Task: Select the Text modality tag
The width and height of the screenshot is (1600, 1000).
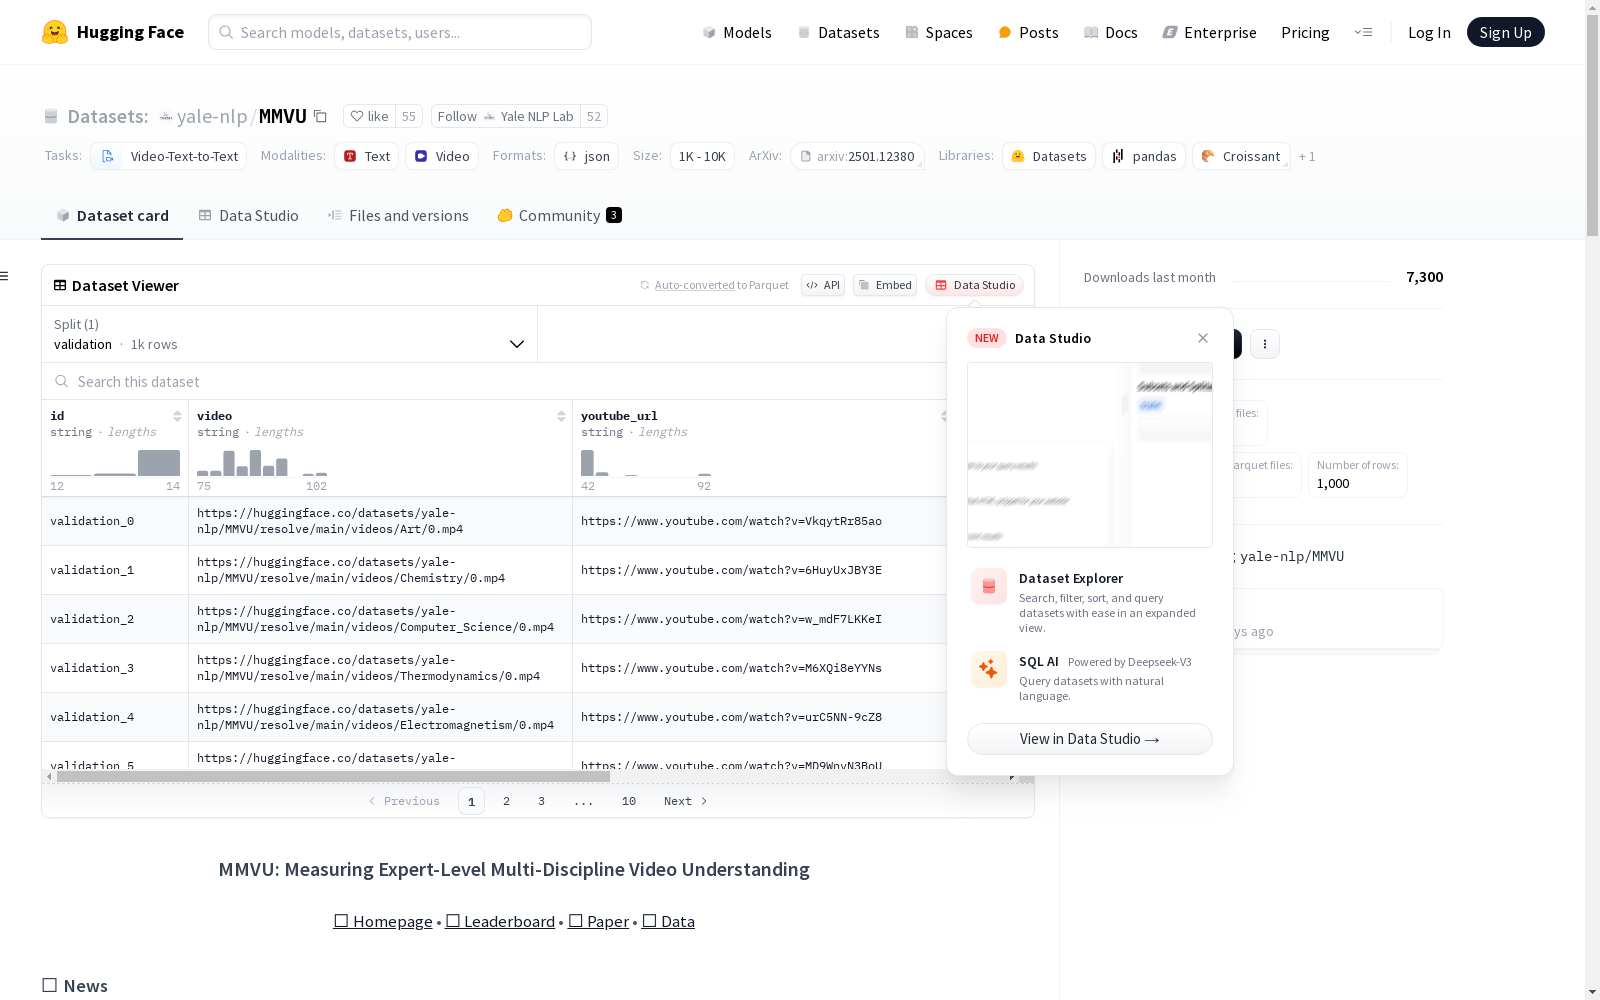Action: (367, 156)
